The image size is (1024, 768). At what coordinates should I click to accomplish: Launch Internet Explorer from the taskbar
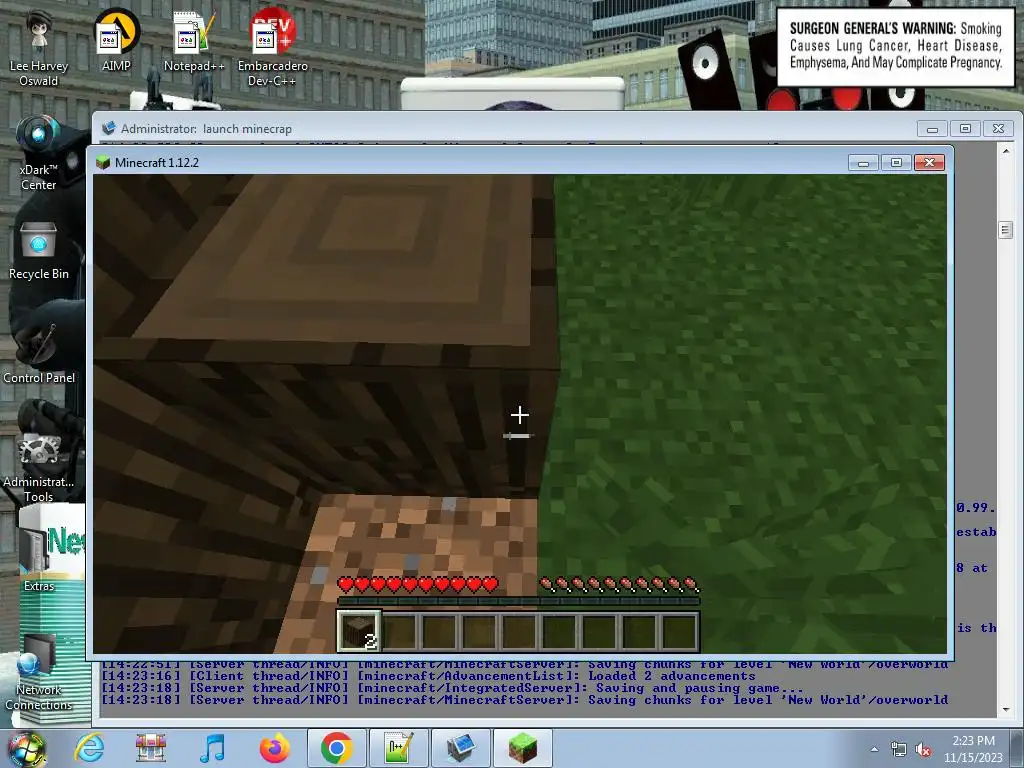(89, 748)
